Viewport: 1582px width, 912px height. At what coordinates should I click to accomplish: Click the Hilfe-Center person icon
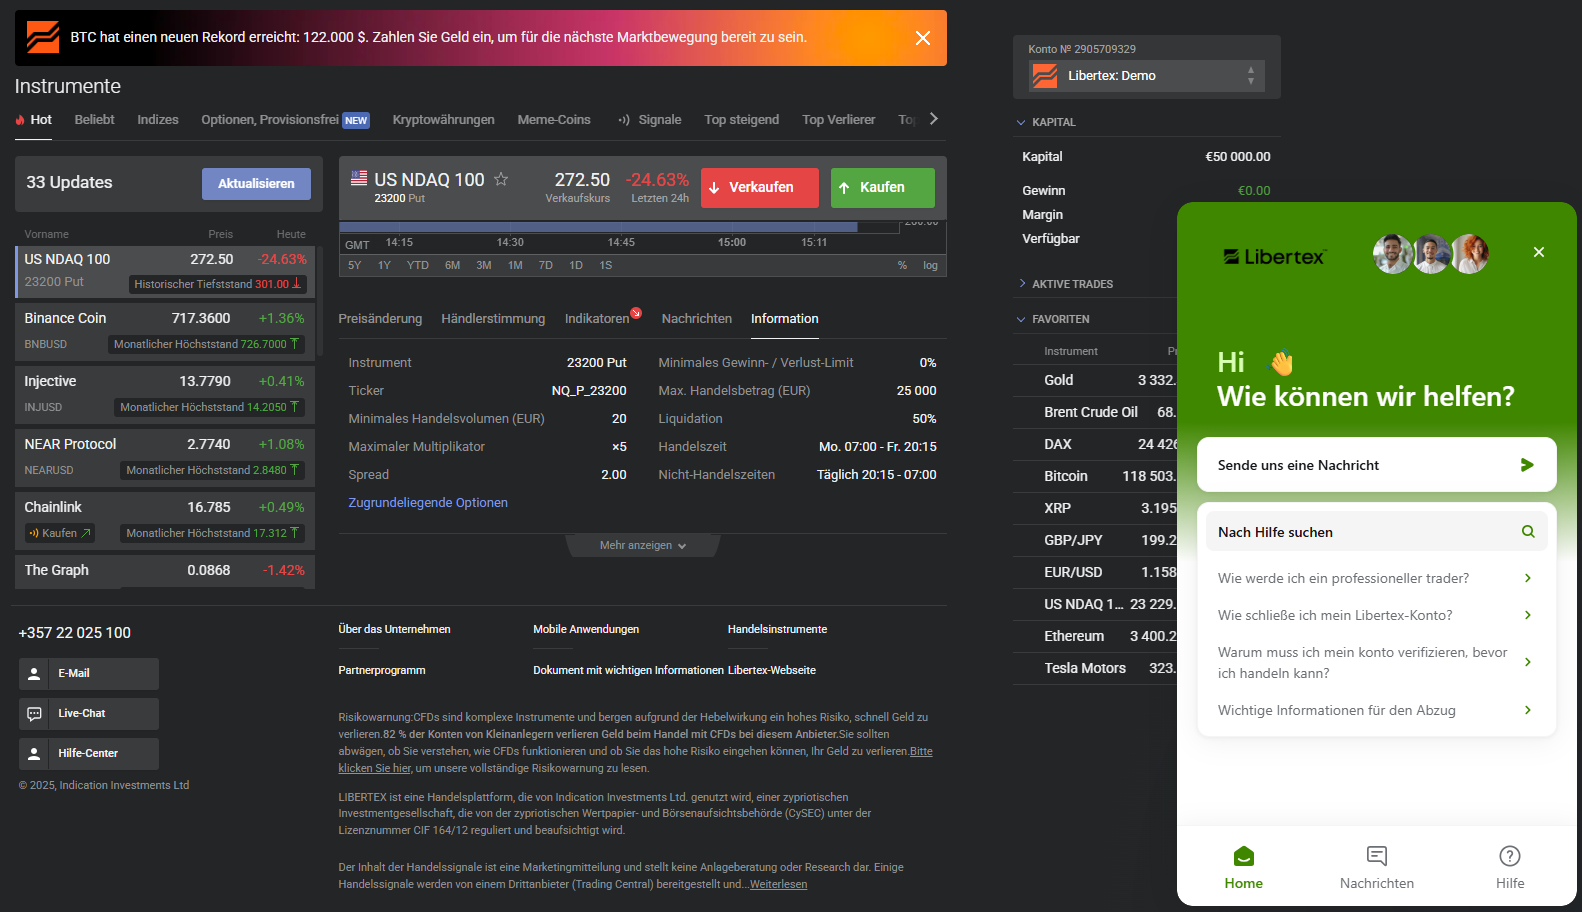point(34,754)
